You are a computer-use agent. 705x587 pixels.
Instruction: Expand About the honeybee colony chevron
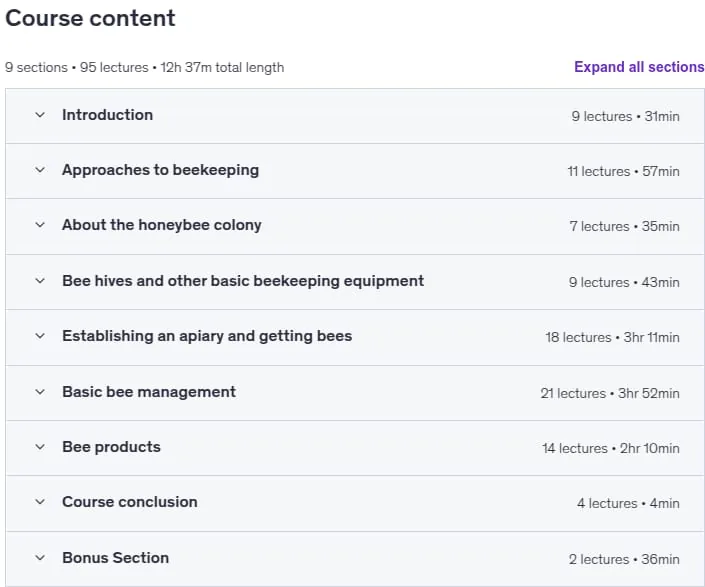pyautogui.click(x=40, y=225)
